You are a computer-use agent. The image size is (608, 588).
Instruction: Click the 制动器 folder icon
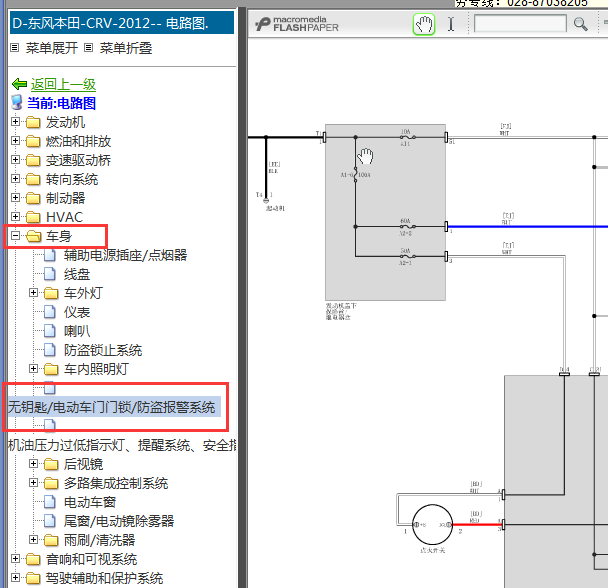33,198
